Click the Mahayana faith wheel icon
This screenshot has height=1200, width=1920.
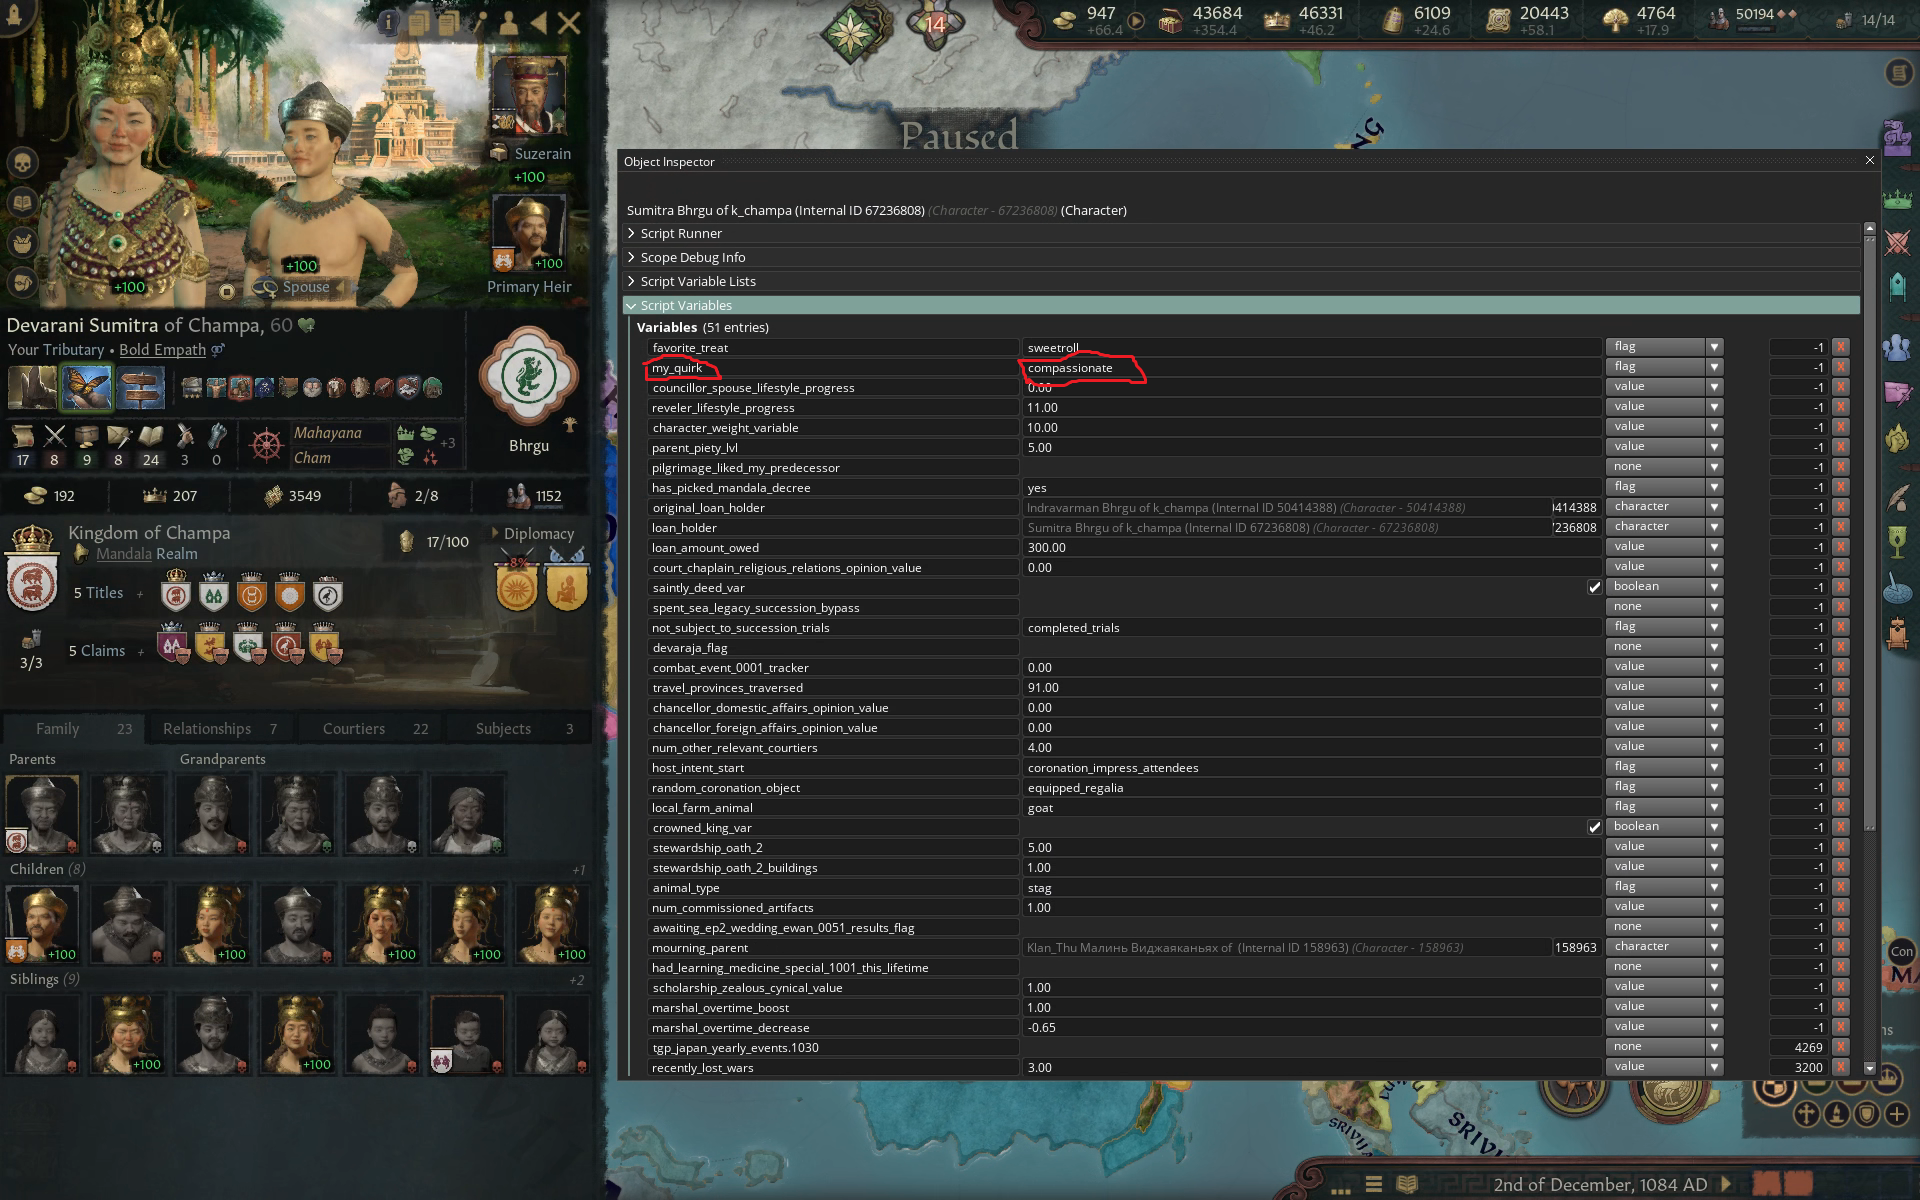(x=266, y=445)
